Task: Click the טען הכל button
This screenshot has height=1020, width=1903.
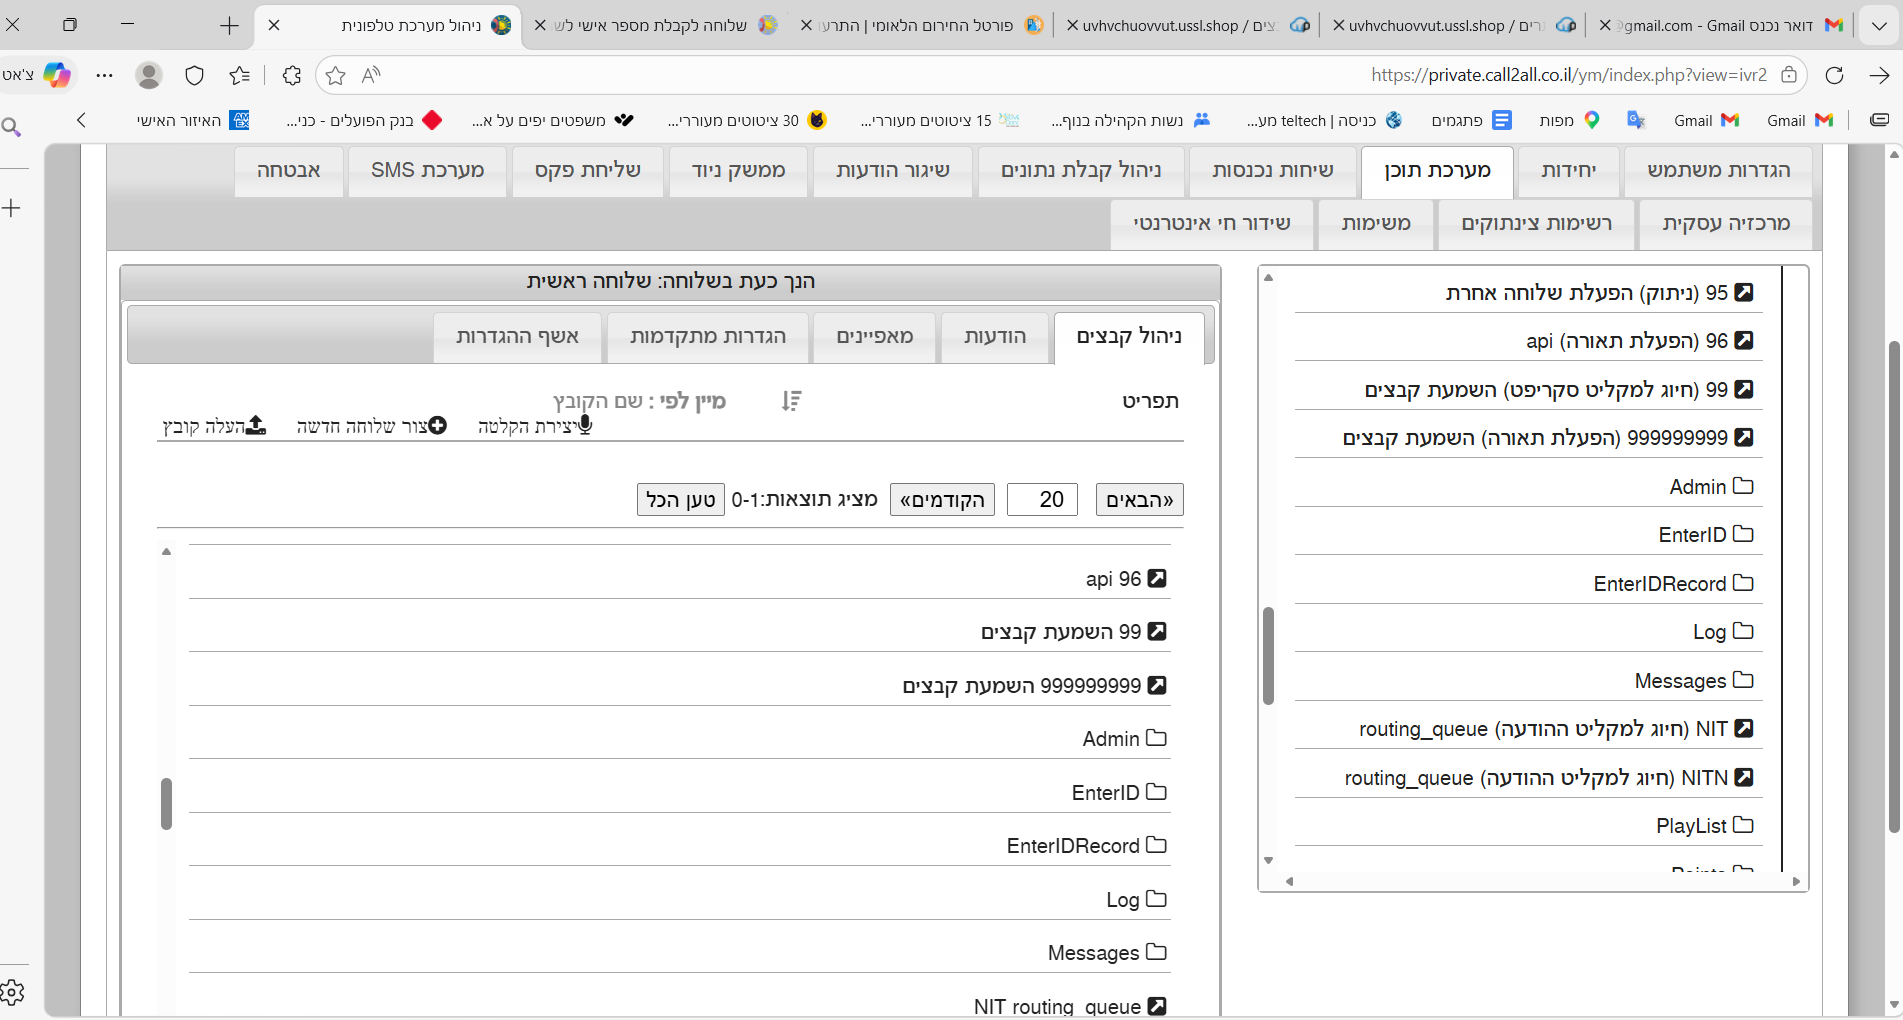Action: point(680,499)
